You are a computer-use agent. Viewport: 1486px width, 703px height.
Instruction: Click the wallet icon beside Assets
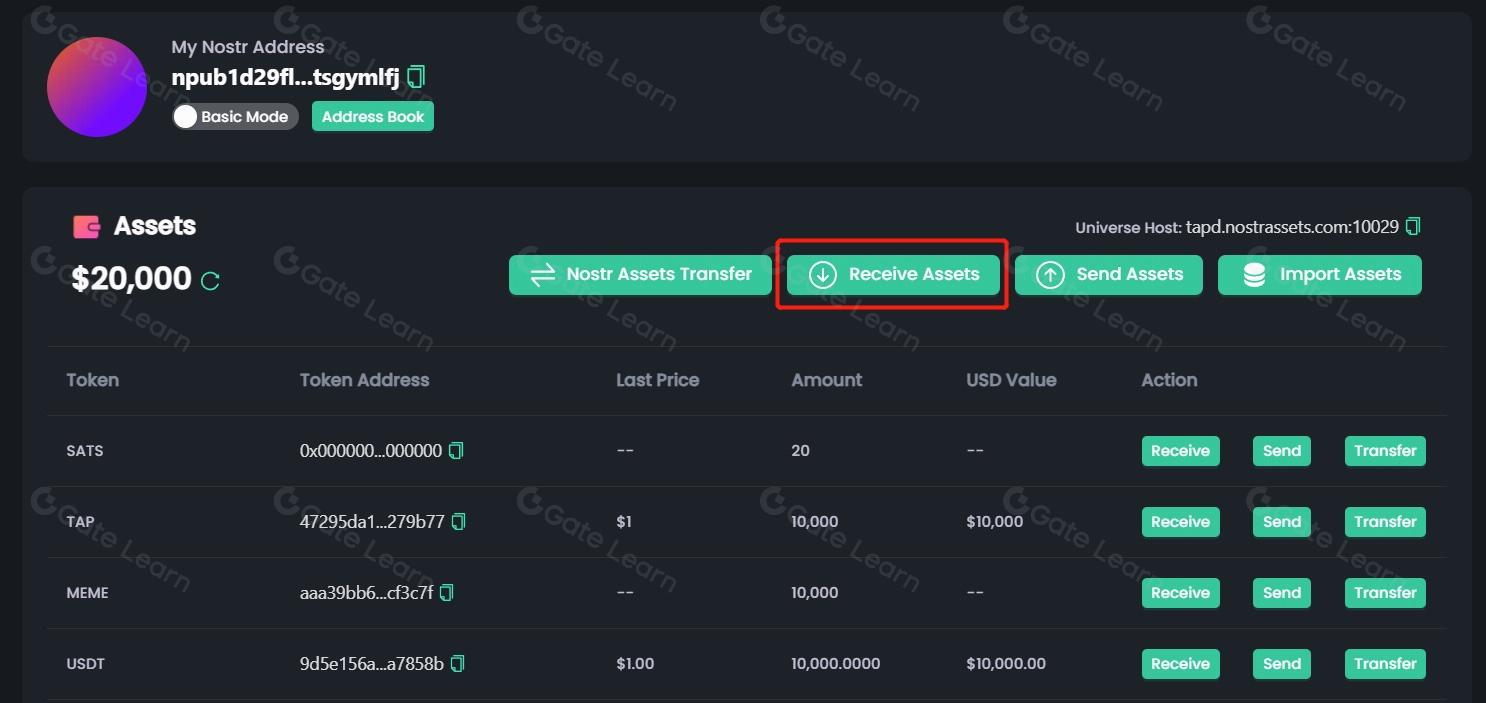87,227
